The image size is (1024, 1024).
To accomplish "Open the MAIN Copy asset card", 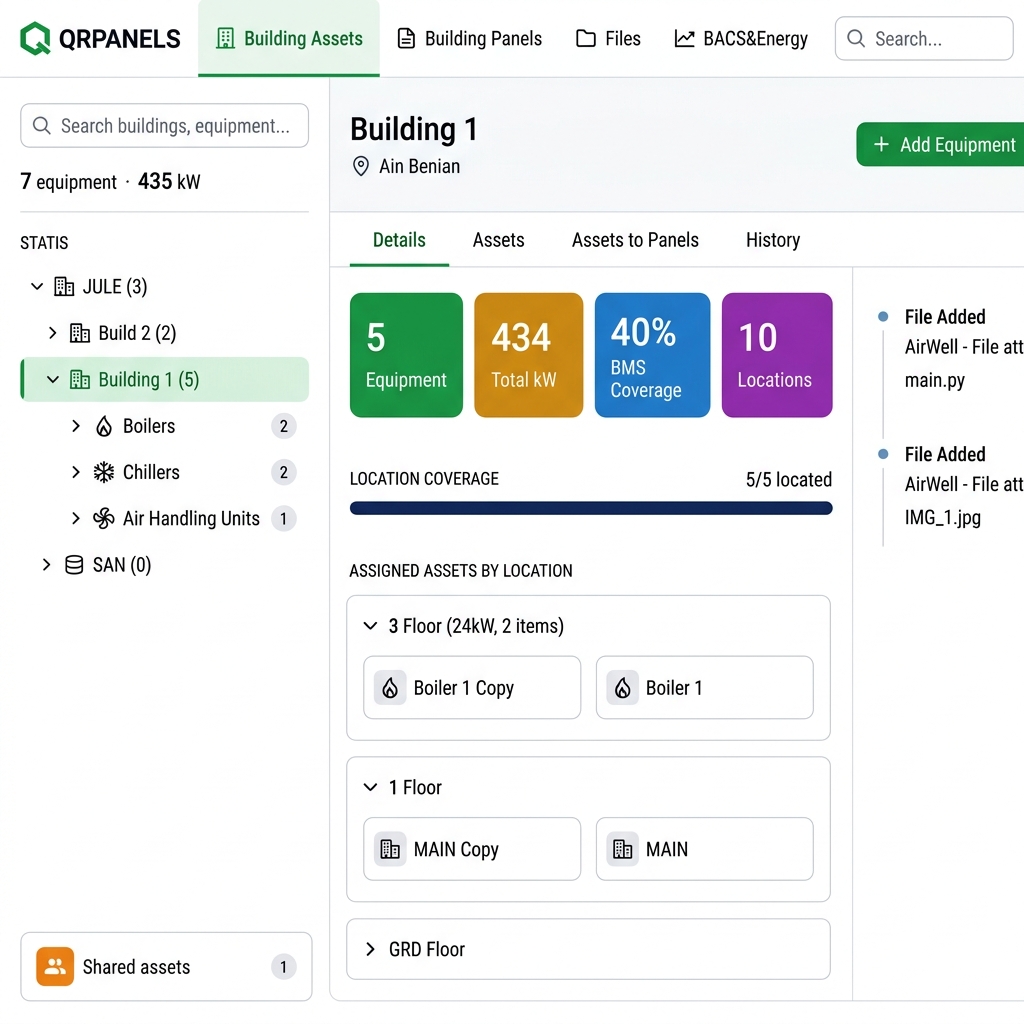I will click(472, 849).
